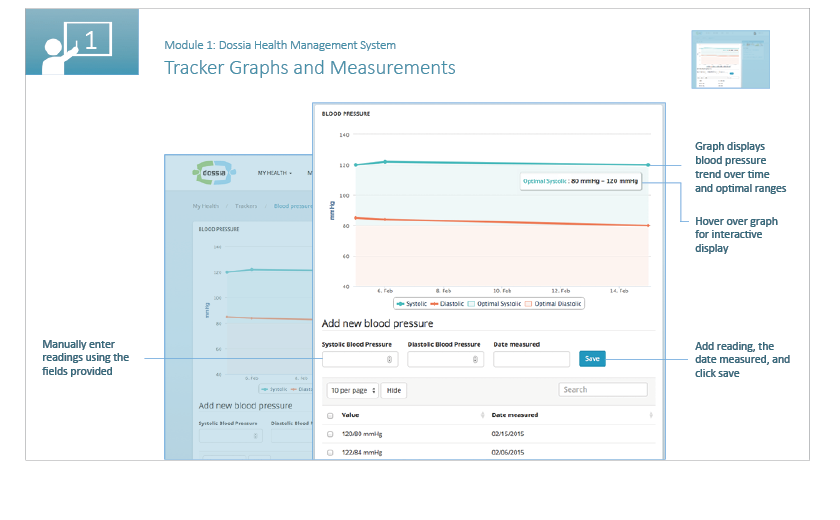The height and width of the screenshot is (520, 840).
Task: Open the 10 per page dropdown
Action: point(352,390)
